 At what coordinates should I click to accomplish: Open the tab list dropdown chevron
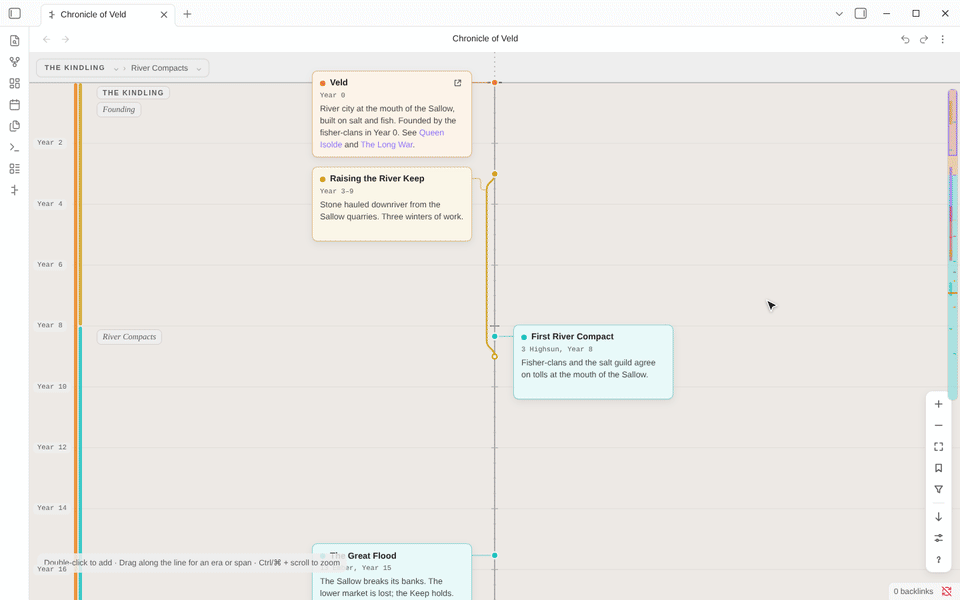[x=839, y=13]
